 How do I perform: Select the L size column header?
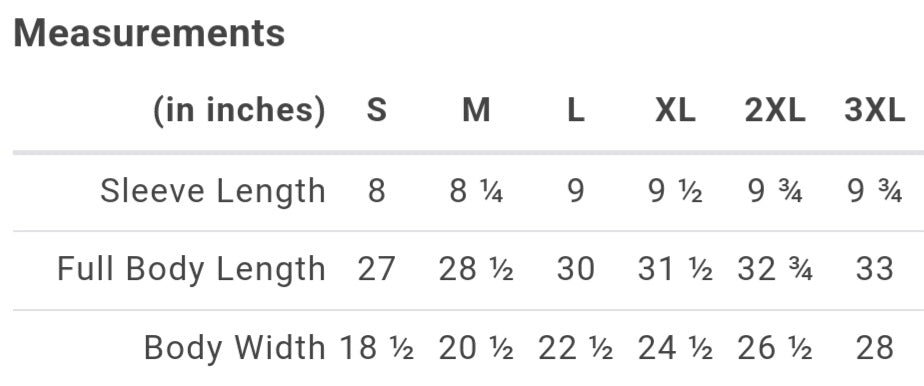(x=576, y=110)
